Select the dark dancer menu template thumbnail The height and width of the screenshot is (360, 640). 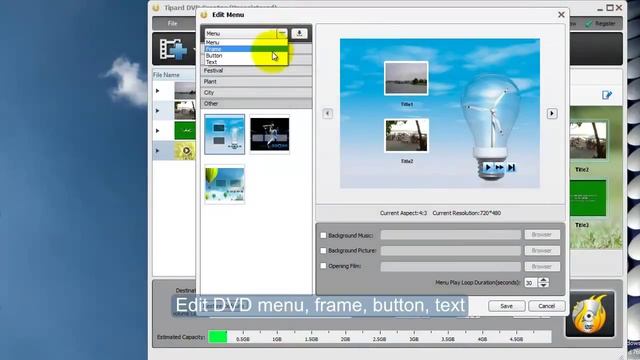(x=269, y=134)
